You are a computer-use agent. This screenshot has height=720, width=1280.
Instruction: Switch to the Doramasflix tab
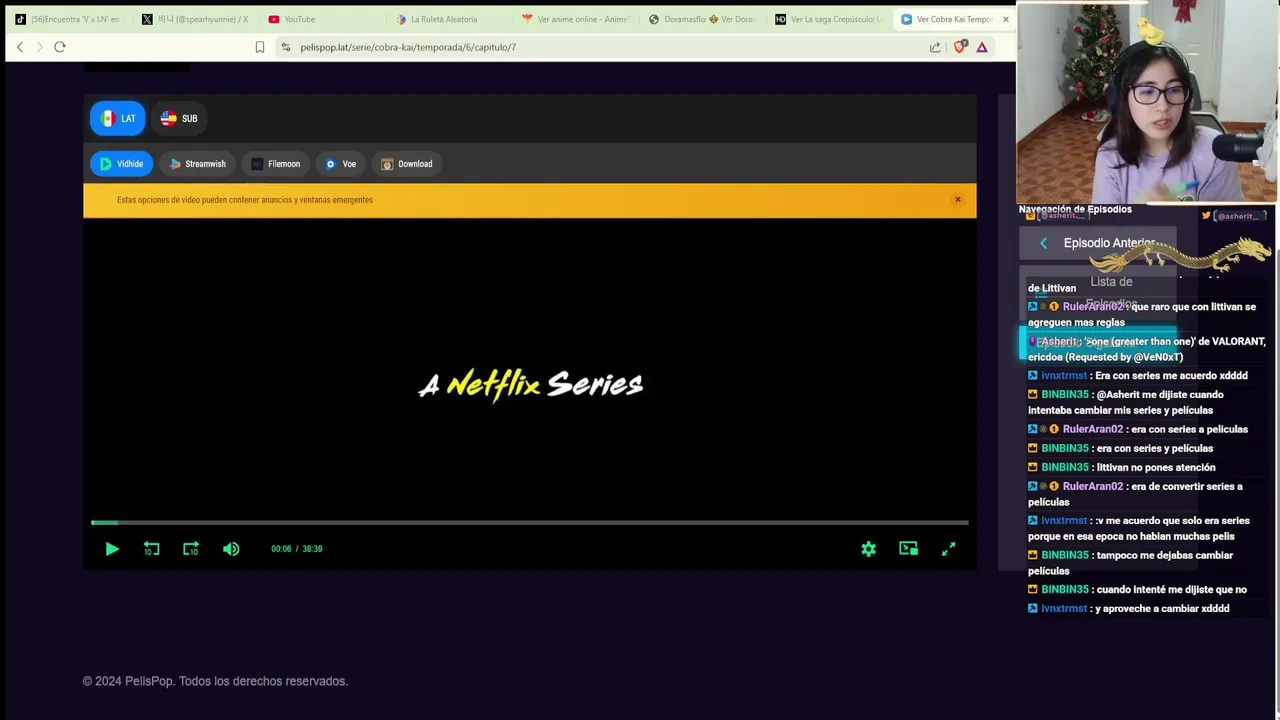[701, 19]
